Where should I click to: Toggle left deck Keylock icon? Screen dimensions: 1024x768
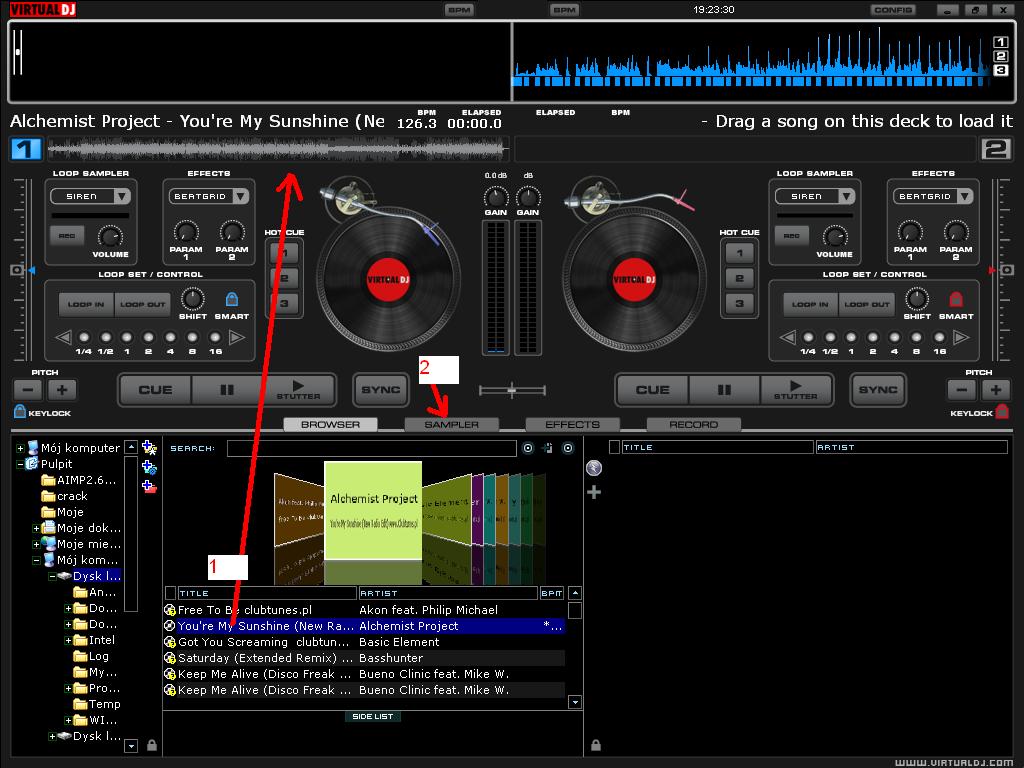point(20,411)
